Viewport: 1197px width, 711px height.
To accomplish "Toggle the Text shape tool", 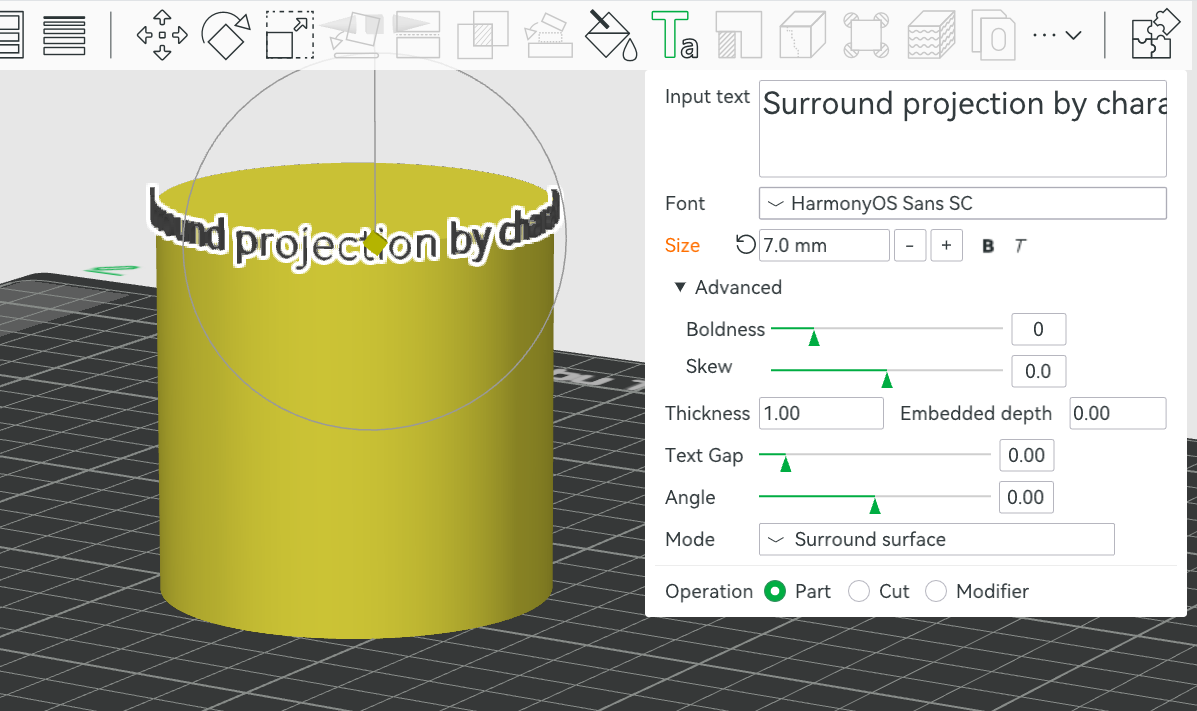I will click(675, 35).
